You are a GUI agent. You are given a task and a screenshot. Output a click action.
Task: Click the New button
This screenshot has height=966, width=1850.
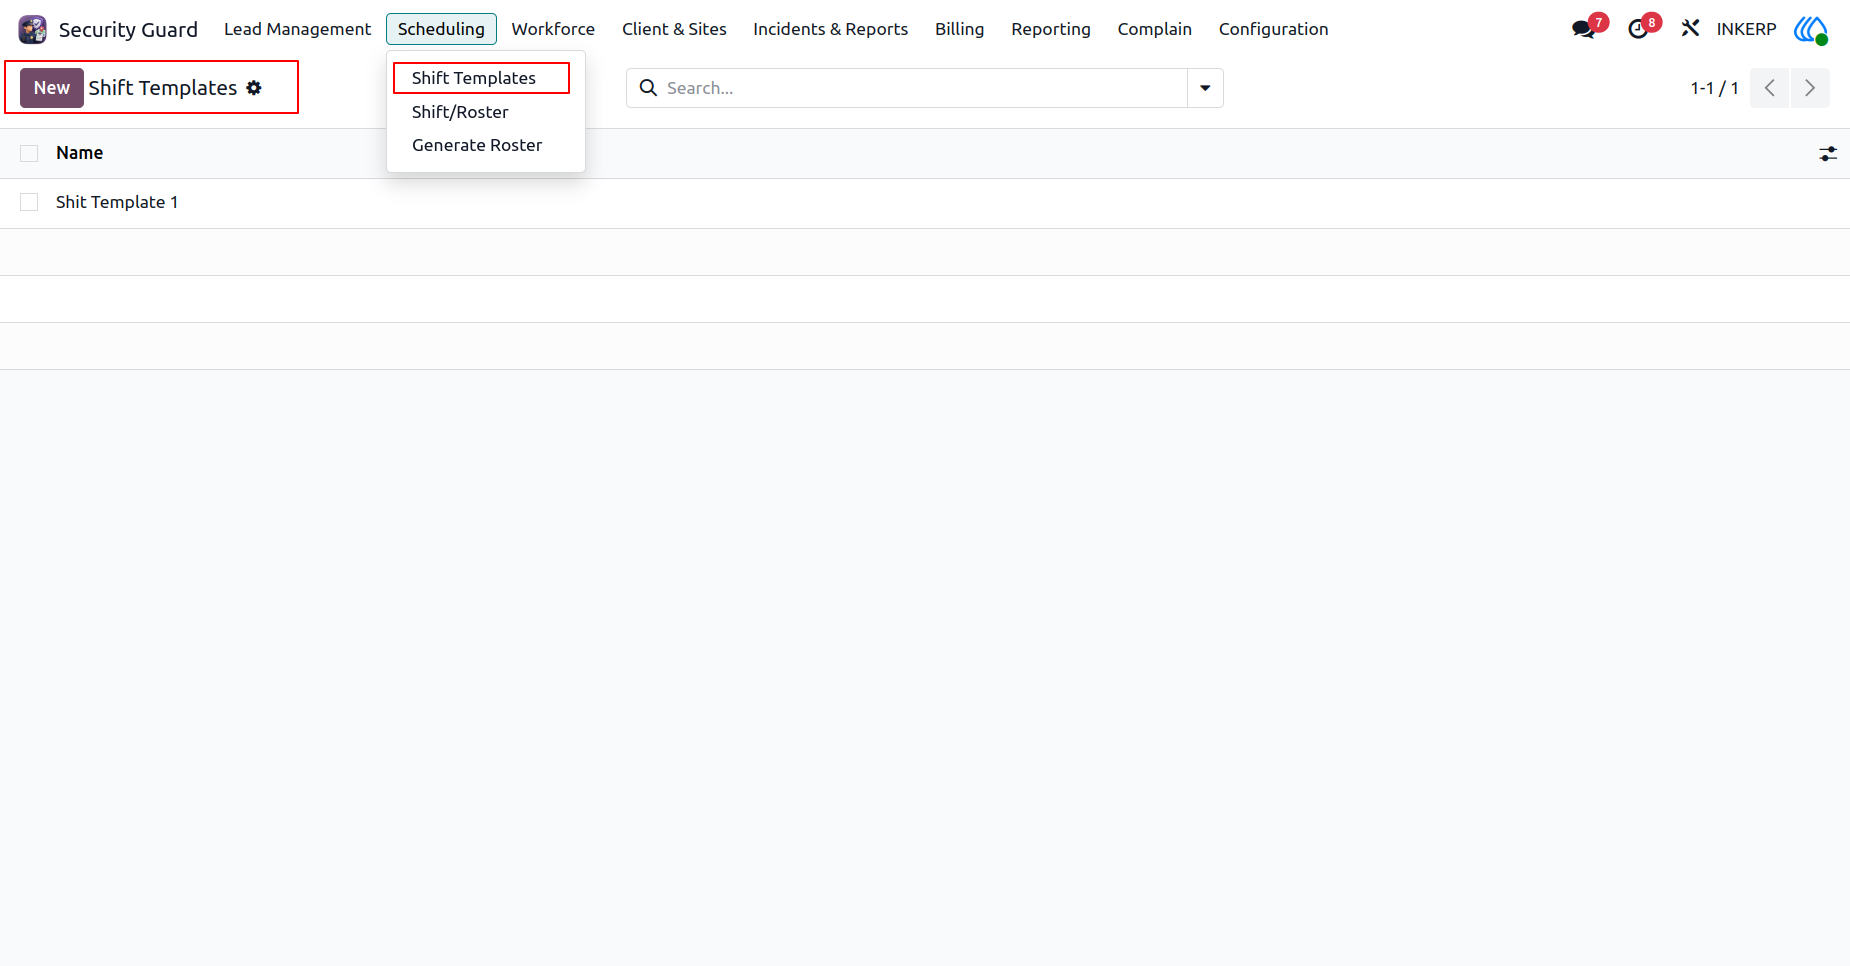(x=52, y=88)
